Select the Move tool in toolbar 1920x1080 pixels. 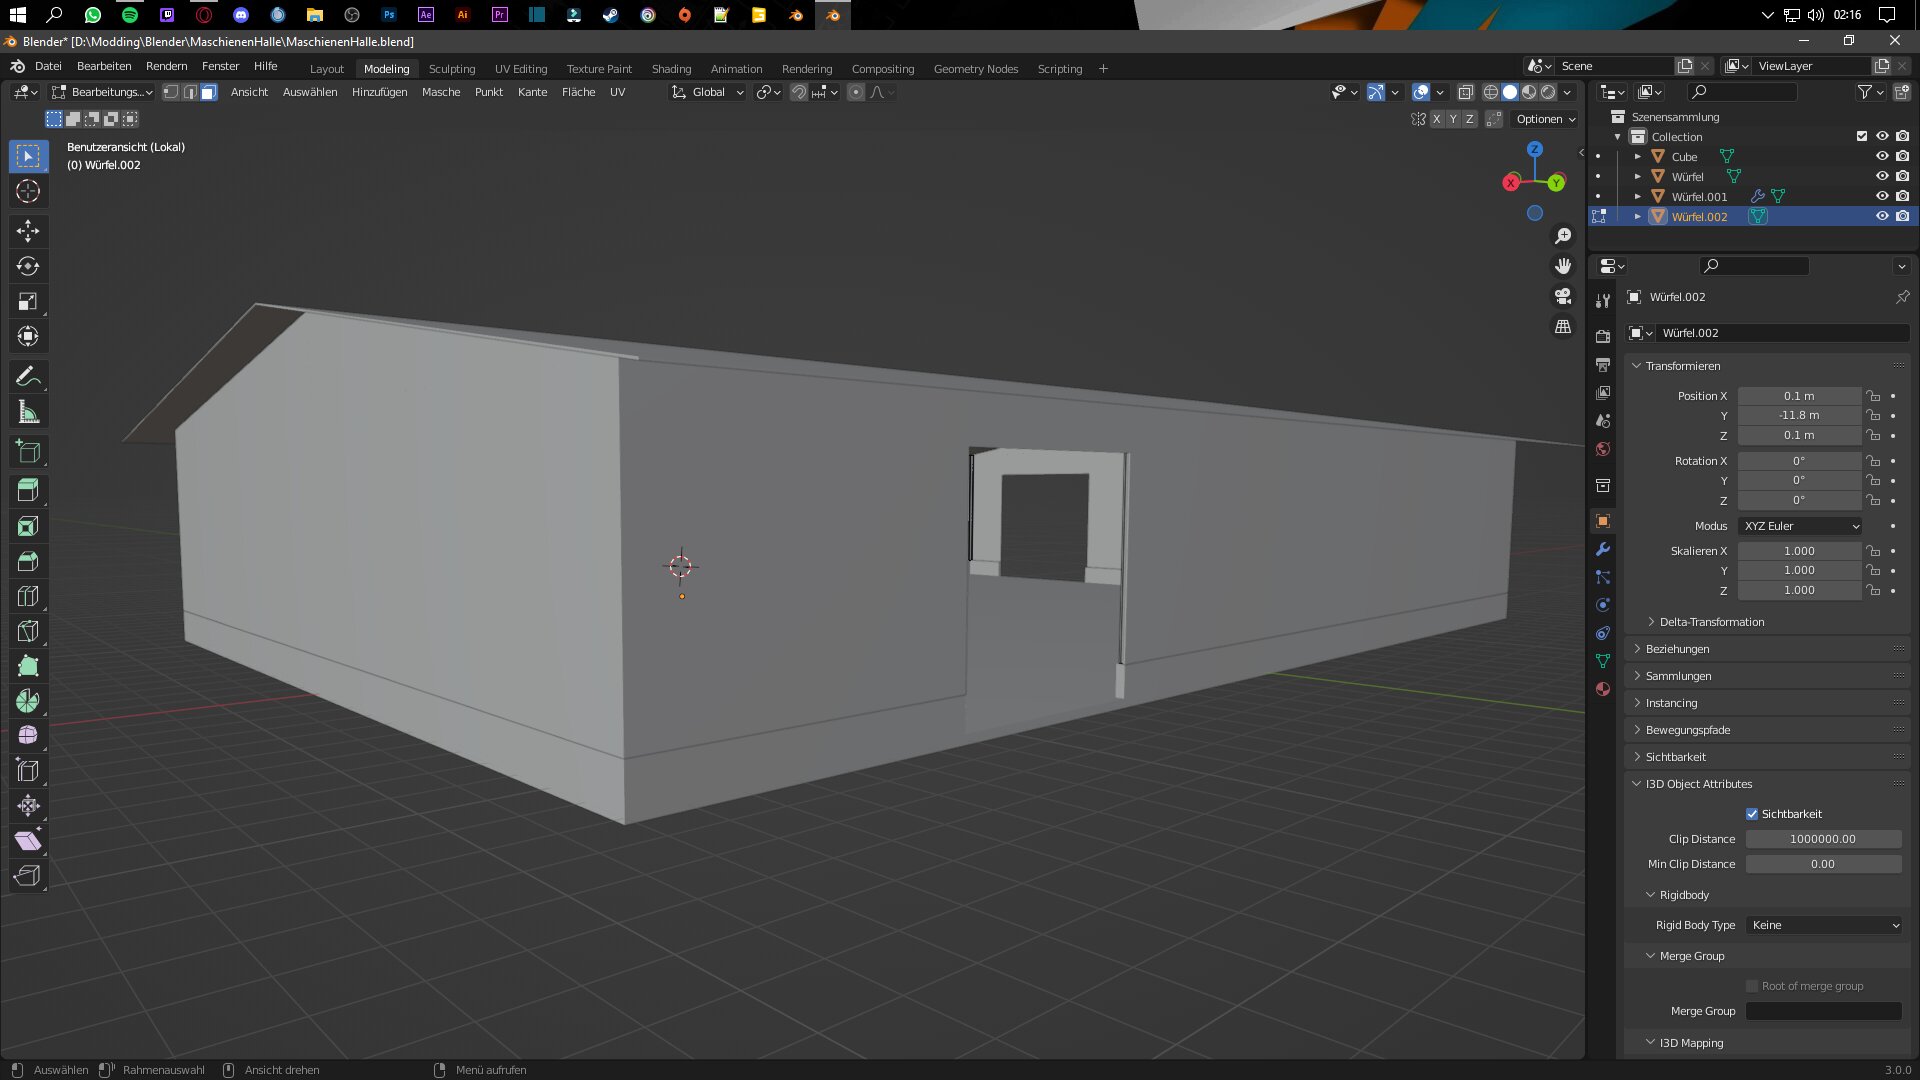pyautogui.click(x=28, y=231)
